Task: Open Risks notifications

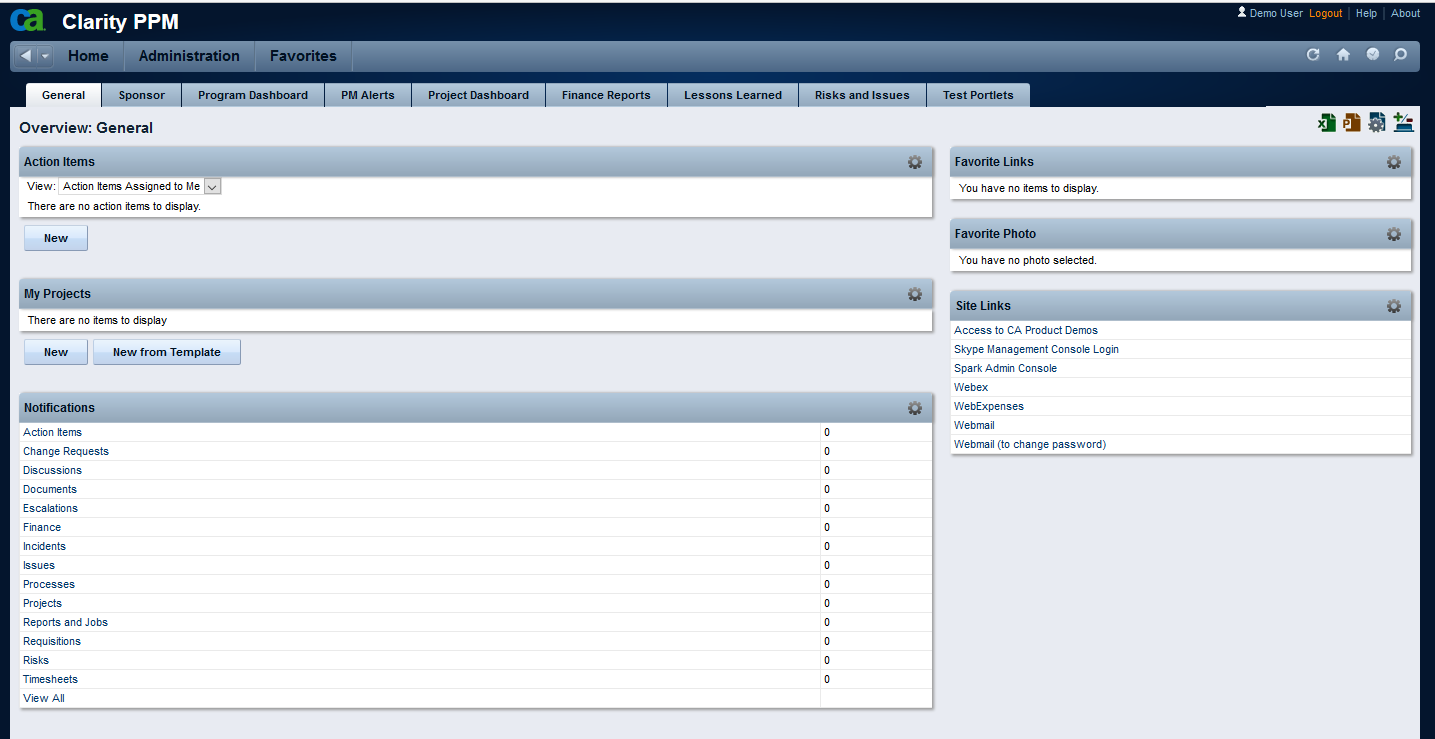Action: pos(36,660)
